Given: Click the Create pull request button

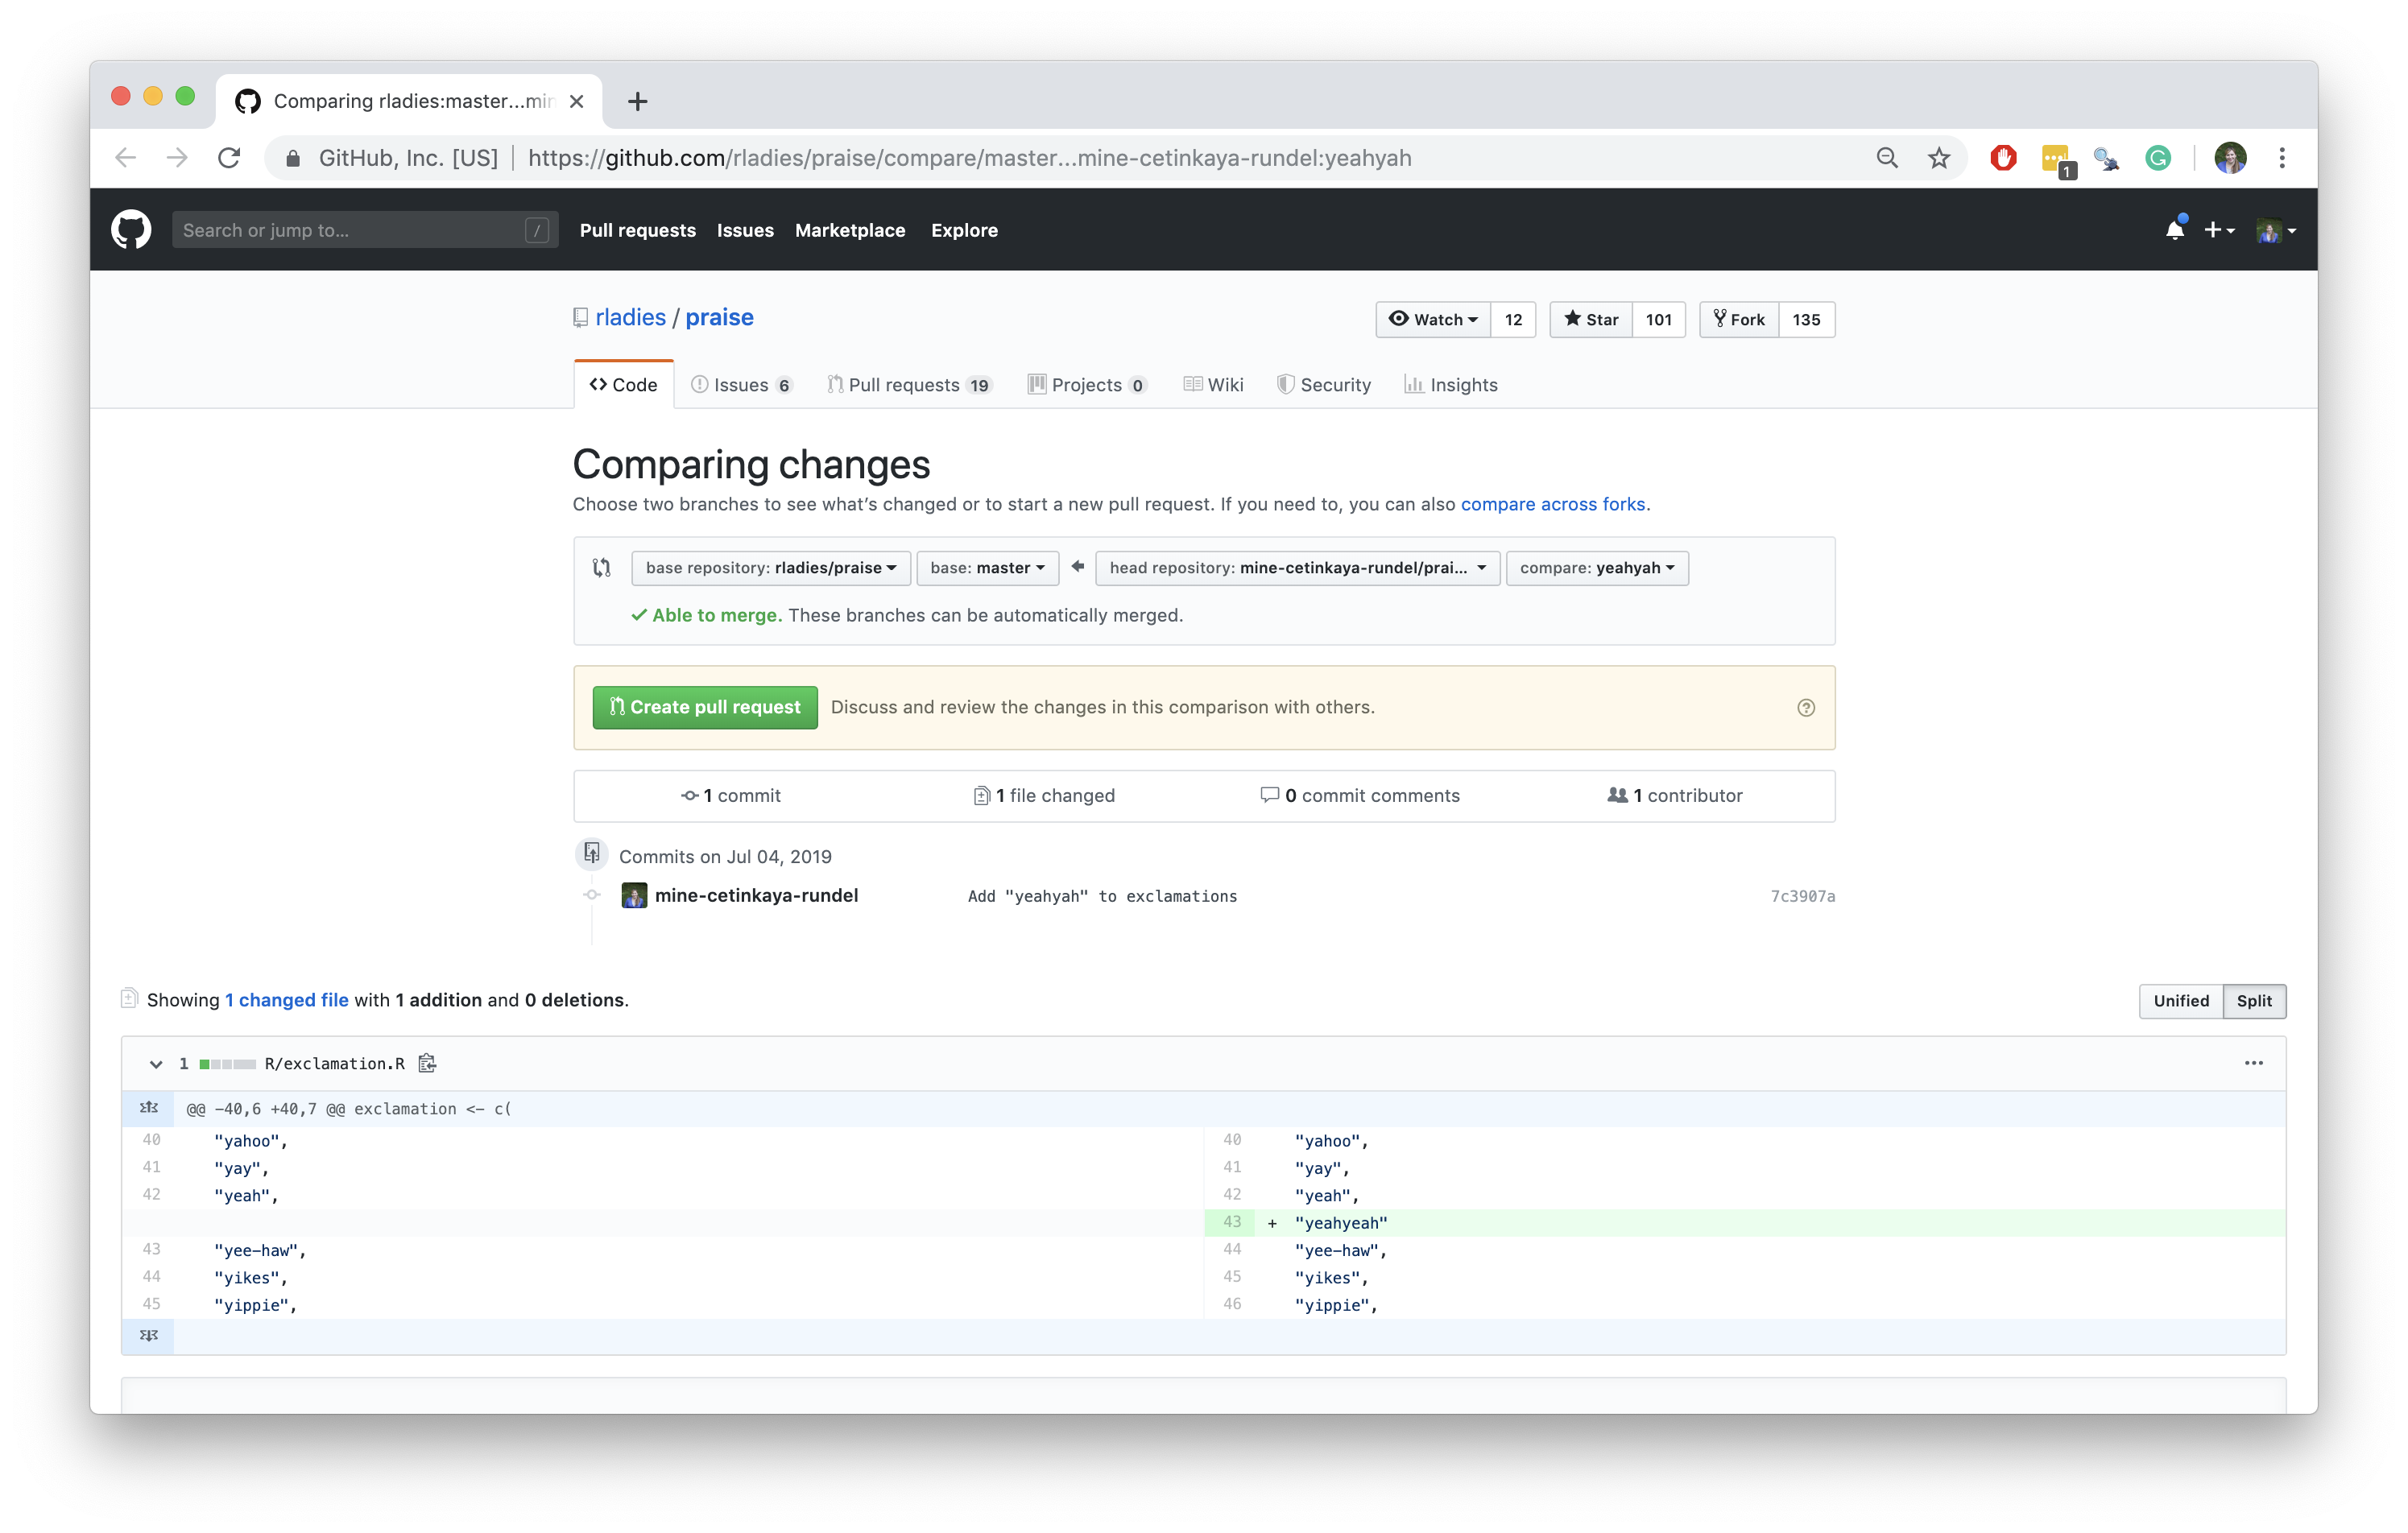Looking at the screenshot, I should coord(705,708).
